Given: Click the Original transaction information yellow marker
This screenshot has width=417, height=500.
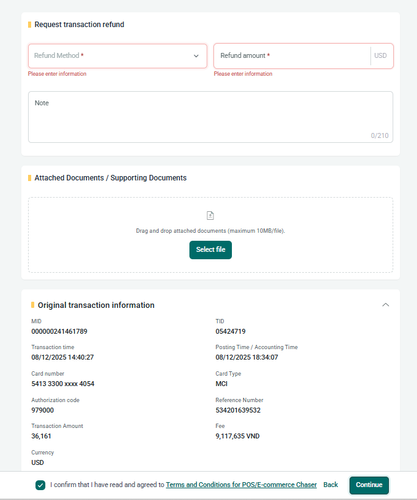Looking at the screenshot, I should point(33,305).
